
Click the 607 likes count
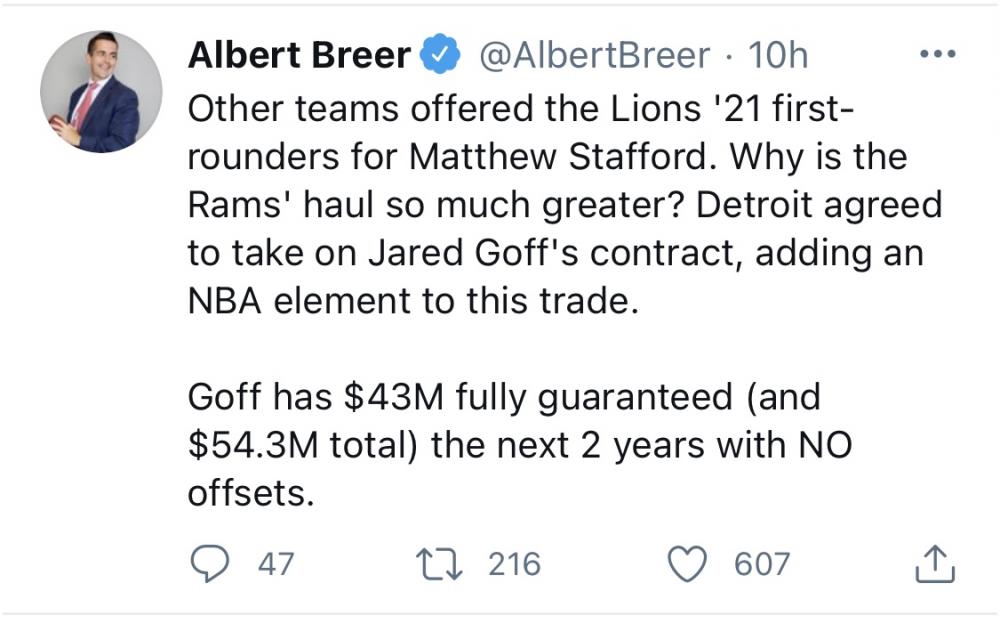(762, 564)
